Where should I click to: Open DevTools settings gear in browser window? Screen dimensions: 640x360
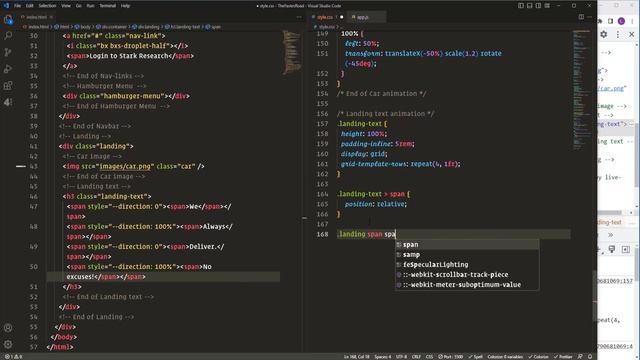(x=604, y=35)
